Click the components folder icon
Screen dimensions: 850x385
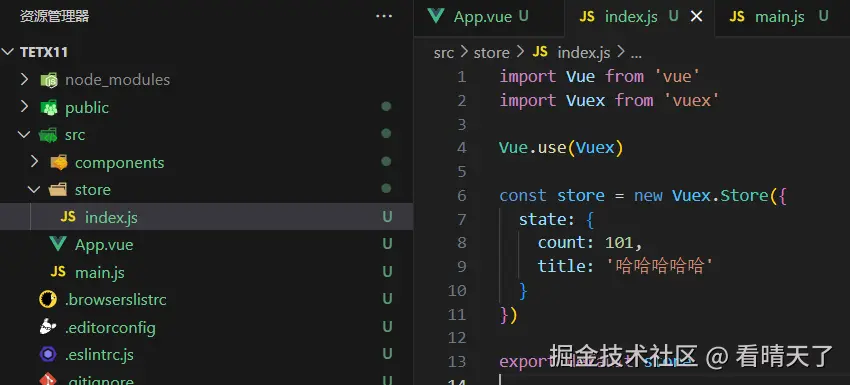(59, 162)
